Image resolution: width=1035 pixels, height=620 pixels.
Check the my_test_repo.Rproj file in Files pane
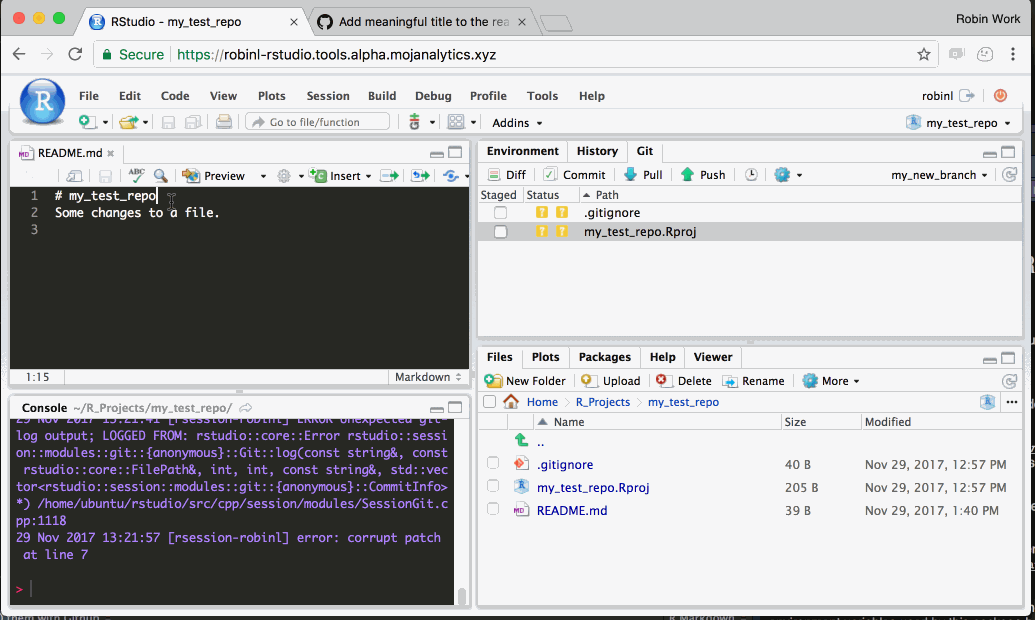click(493, 486)
